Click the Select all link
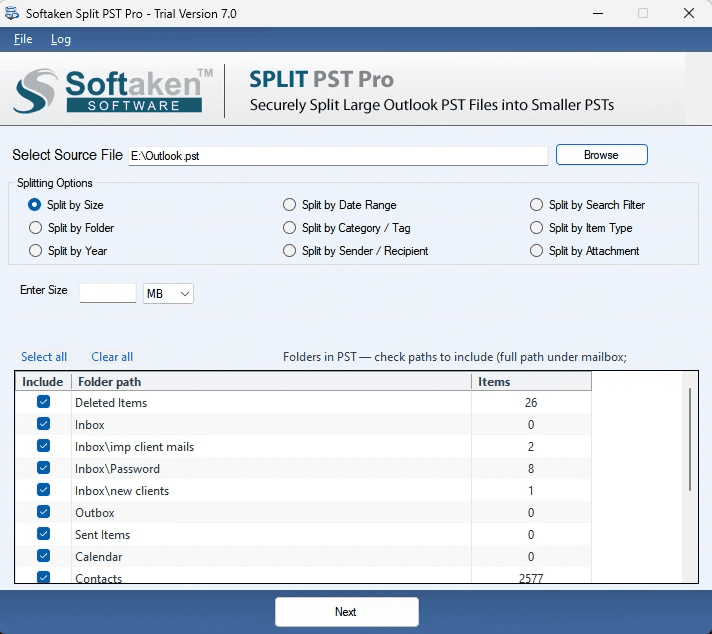The width and height of the screenshot is (712, 634). (44, 357)
